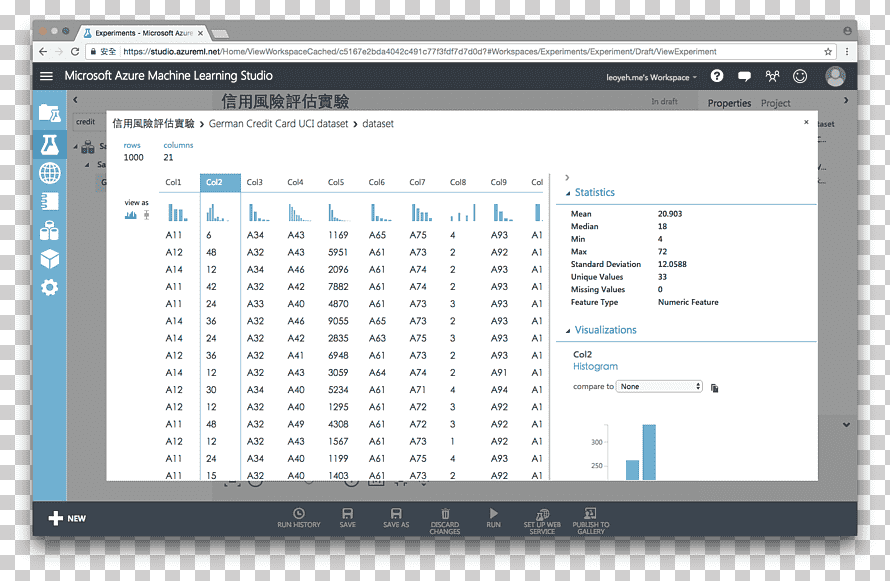Click the smiley feedback icon
The width and height of the screenshot is (890, 581).
point(800,76)
